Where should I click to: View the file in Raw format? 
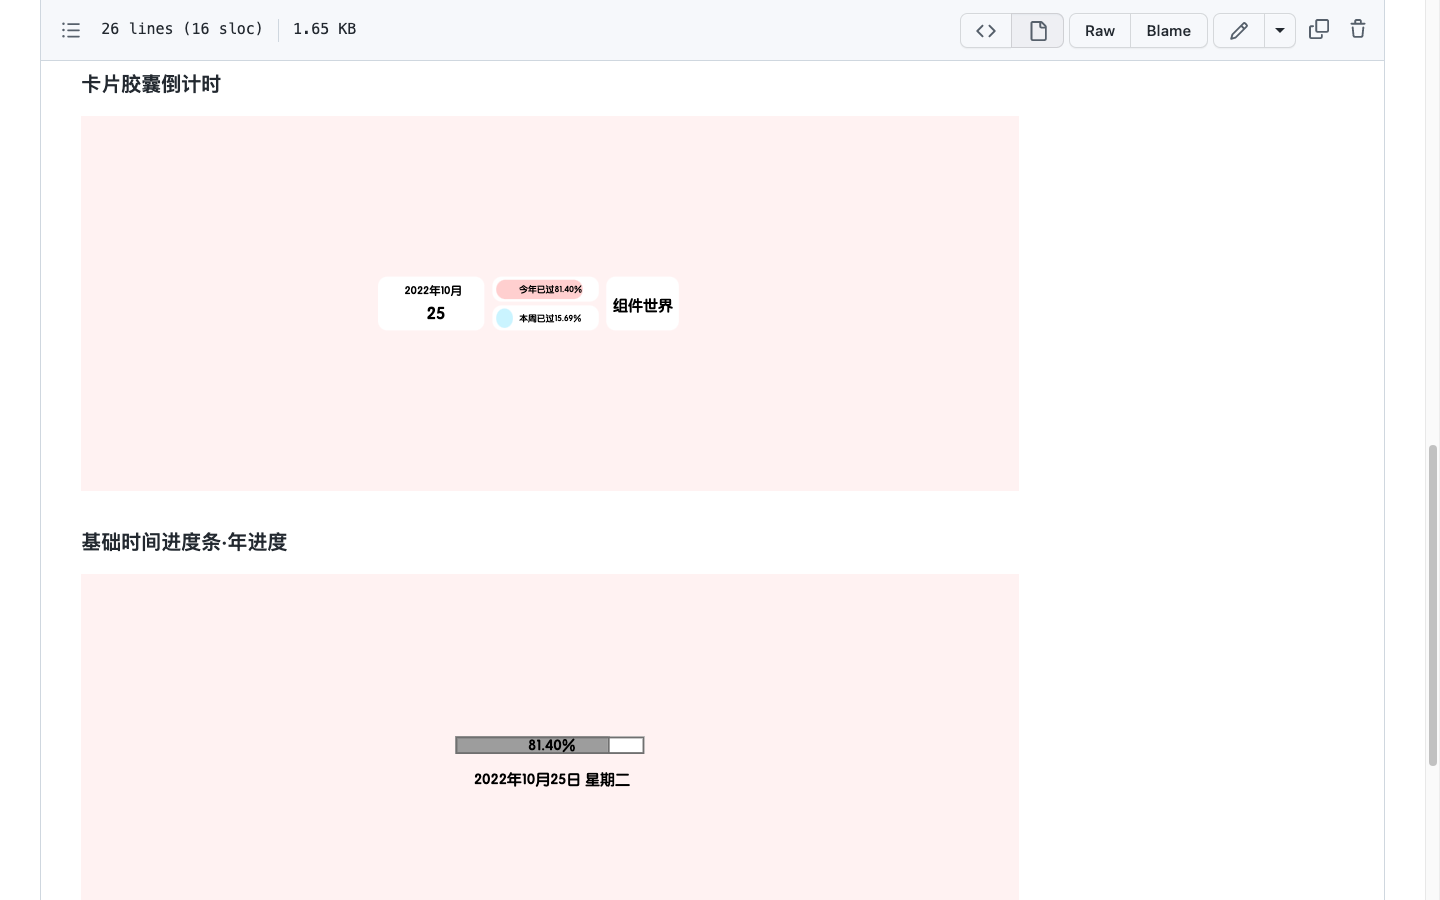[x=1099, y=31]
